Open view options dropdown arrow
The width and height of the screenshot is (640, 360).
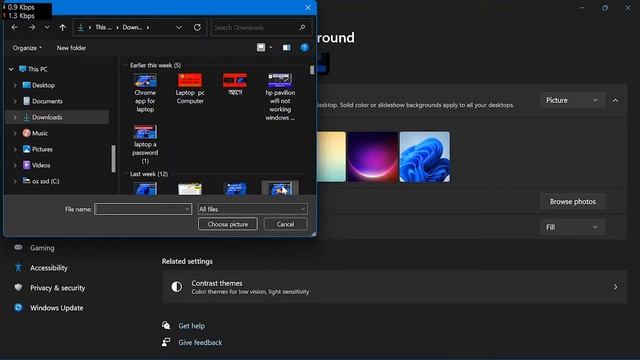(271, 47)
